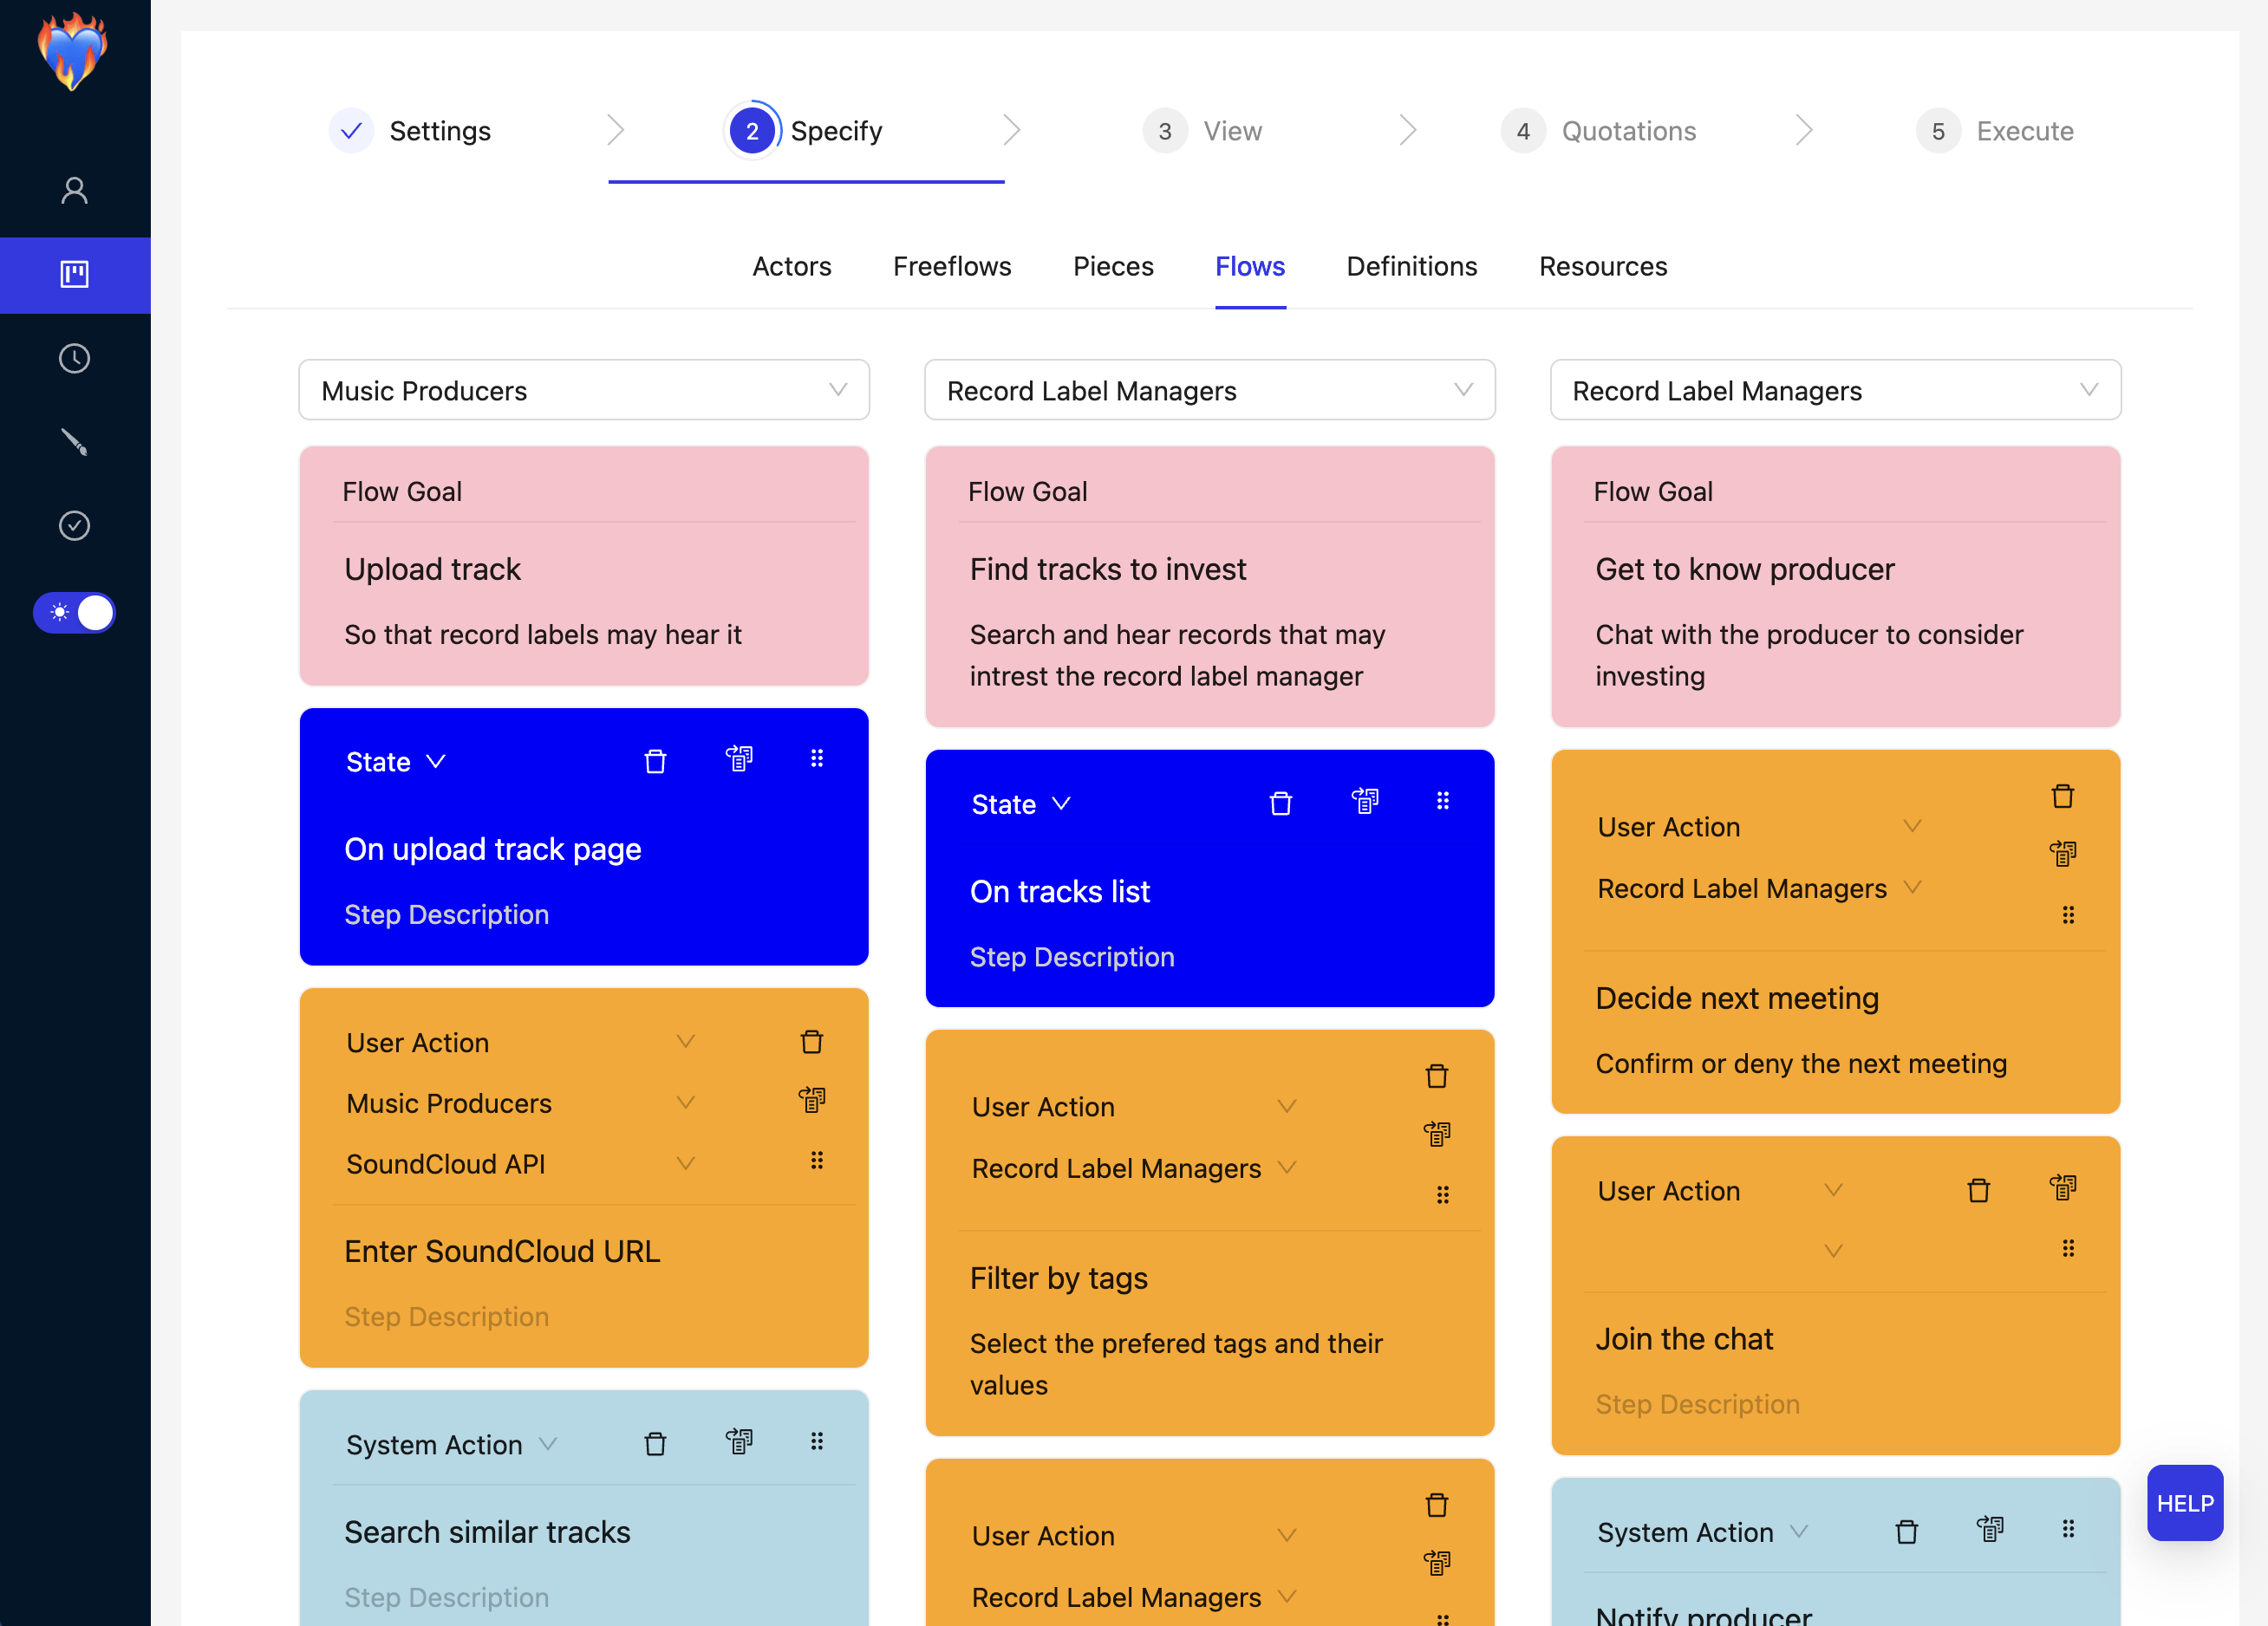Edit the Step Description under 'Enter SoundCloud URL'
Viewport: 2268px width, 1626px height.
coord(446,1316)
